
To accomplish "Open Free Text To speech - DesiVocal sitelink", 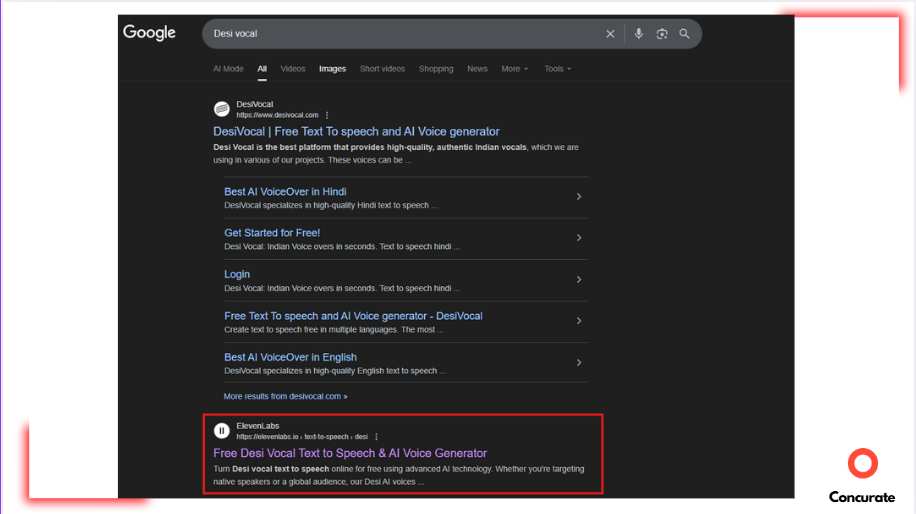I will [353, 316].
